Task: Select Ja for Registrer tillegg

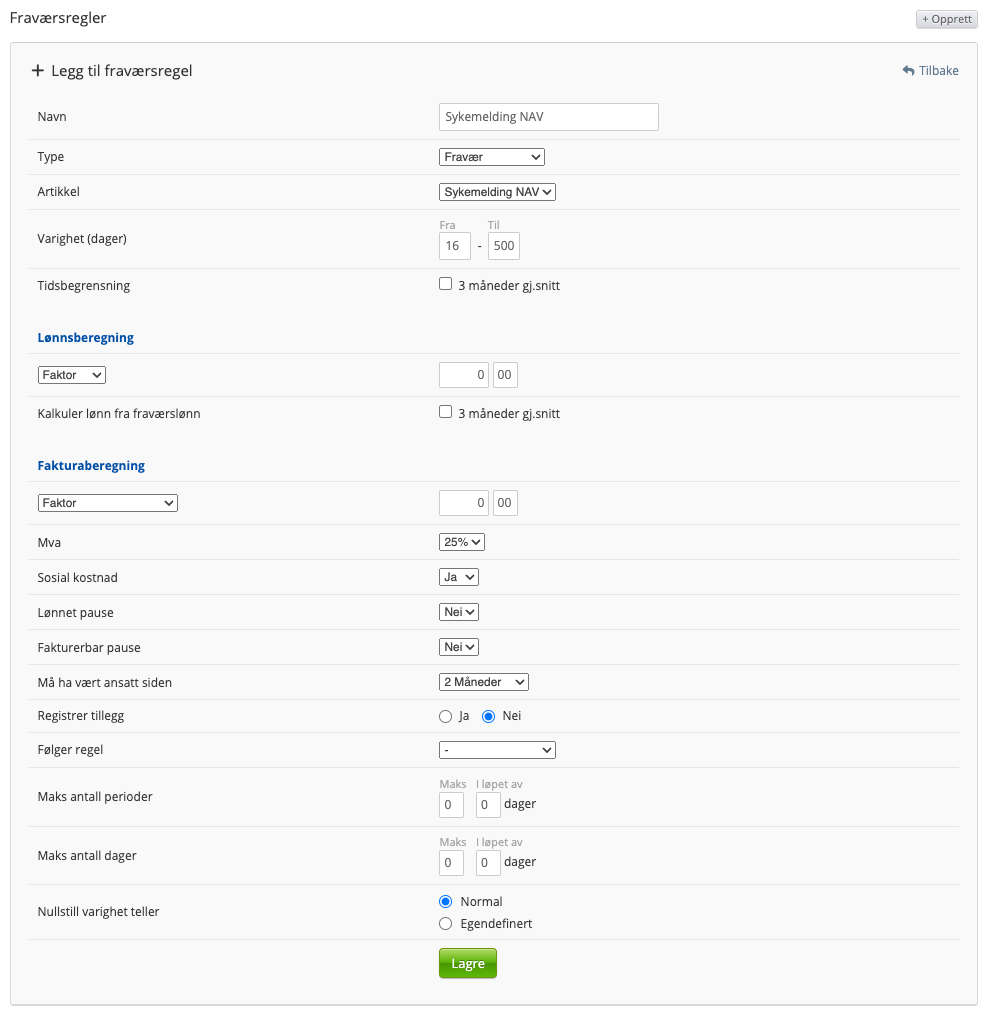Action: [446, 716]
